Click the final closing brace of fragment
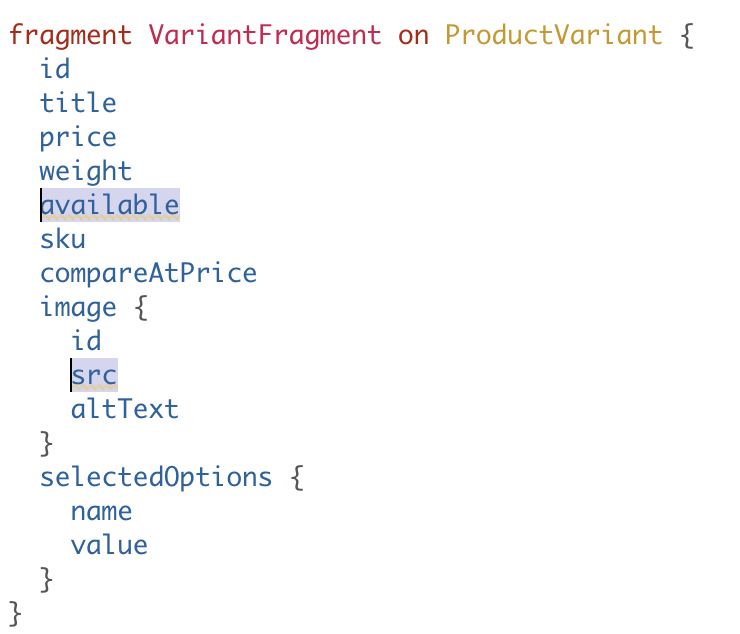The height and width of the screenshot is (634, 740). click(x=16, y=614)
